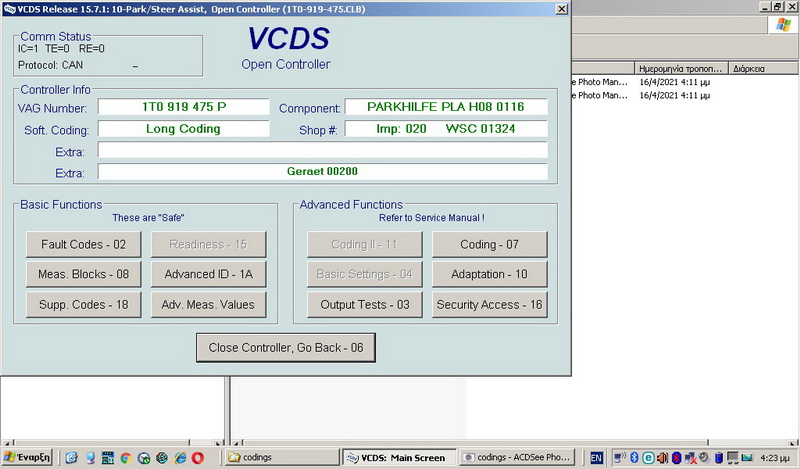Switch to VCDS: Main Screen taskbar button
Image resolution: width=800 pixels, height=469 pixels.
tap(400, 457)
